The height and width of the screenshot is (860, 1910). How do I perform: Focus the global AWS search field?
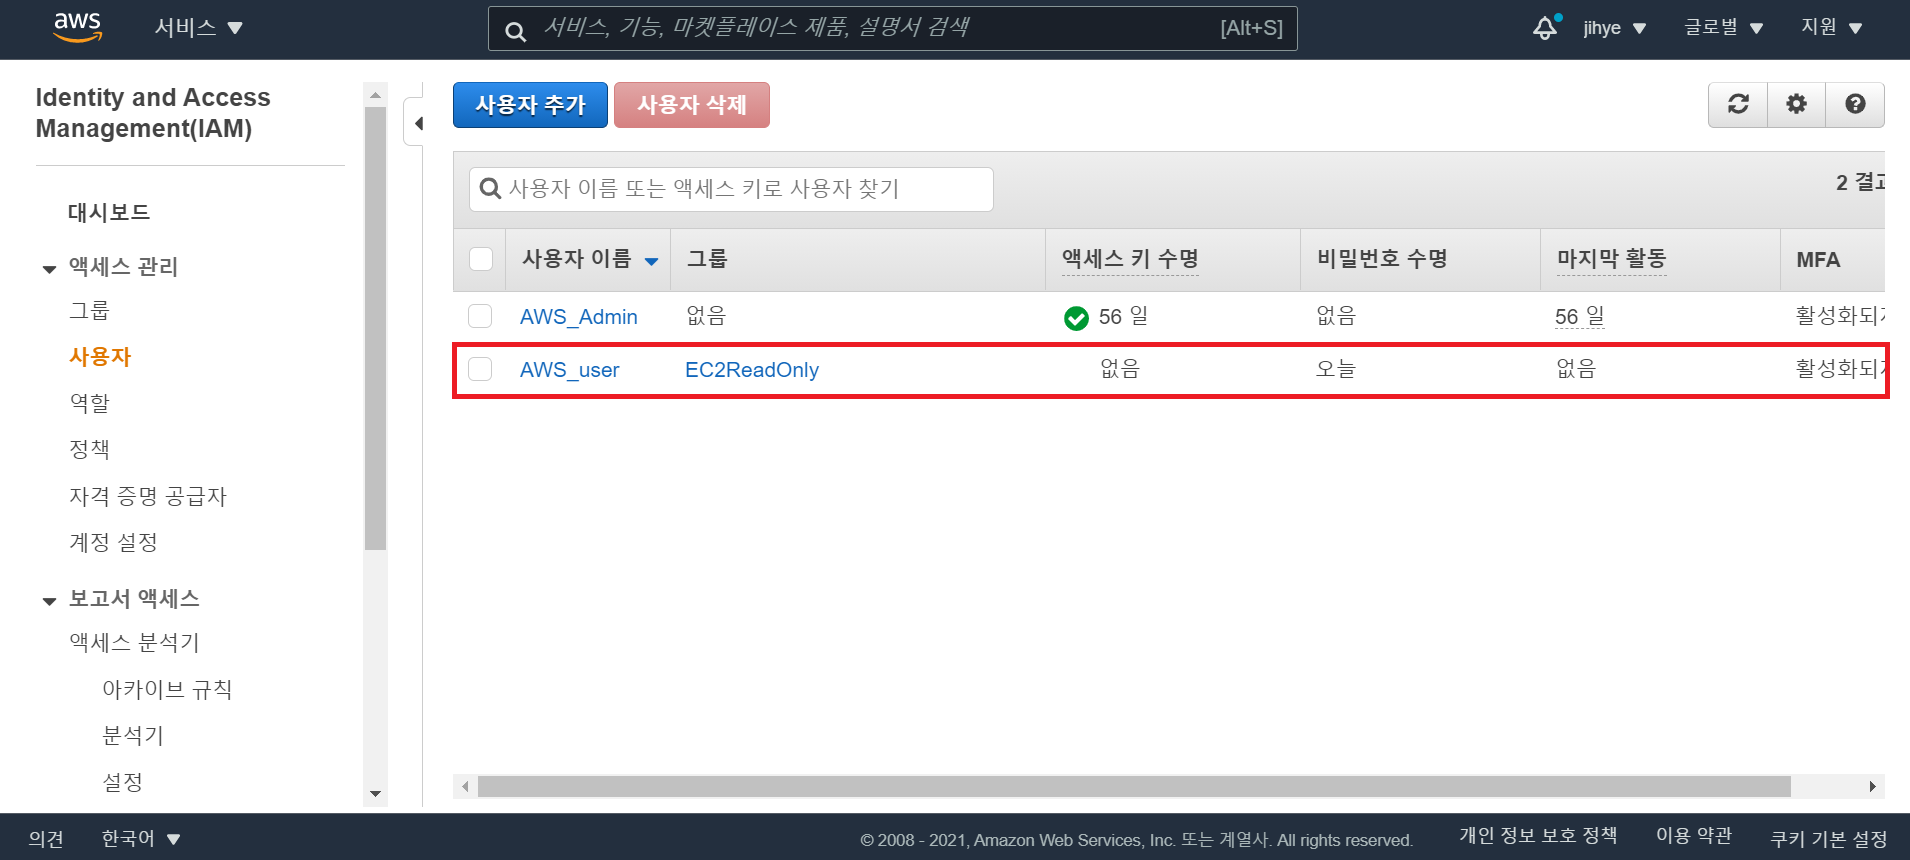892,28
